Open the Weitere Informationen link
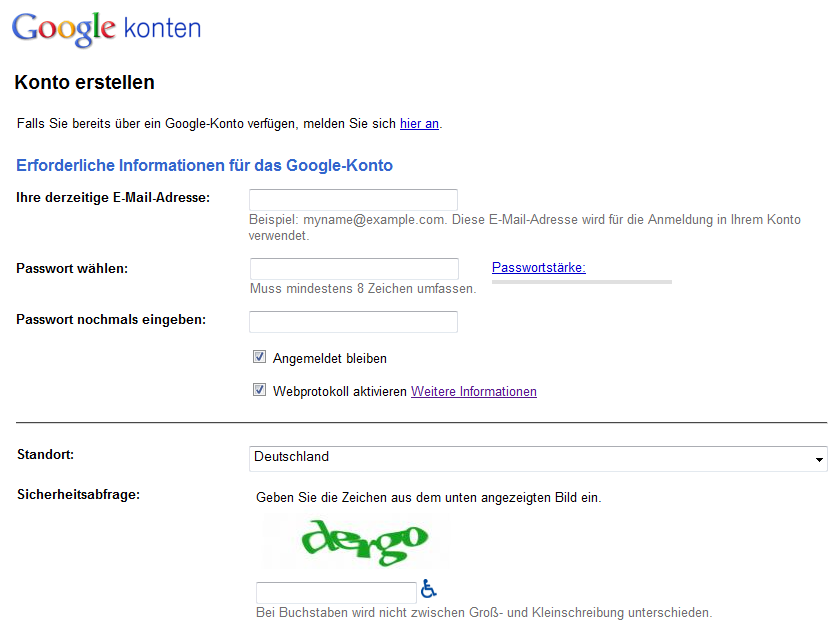Image resolution: width=840 pixels, height=623 pixels. pos(474,392)
